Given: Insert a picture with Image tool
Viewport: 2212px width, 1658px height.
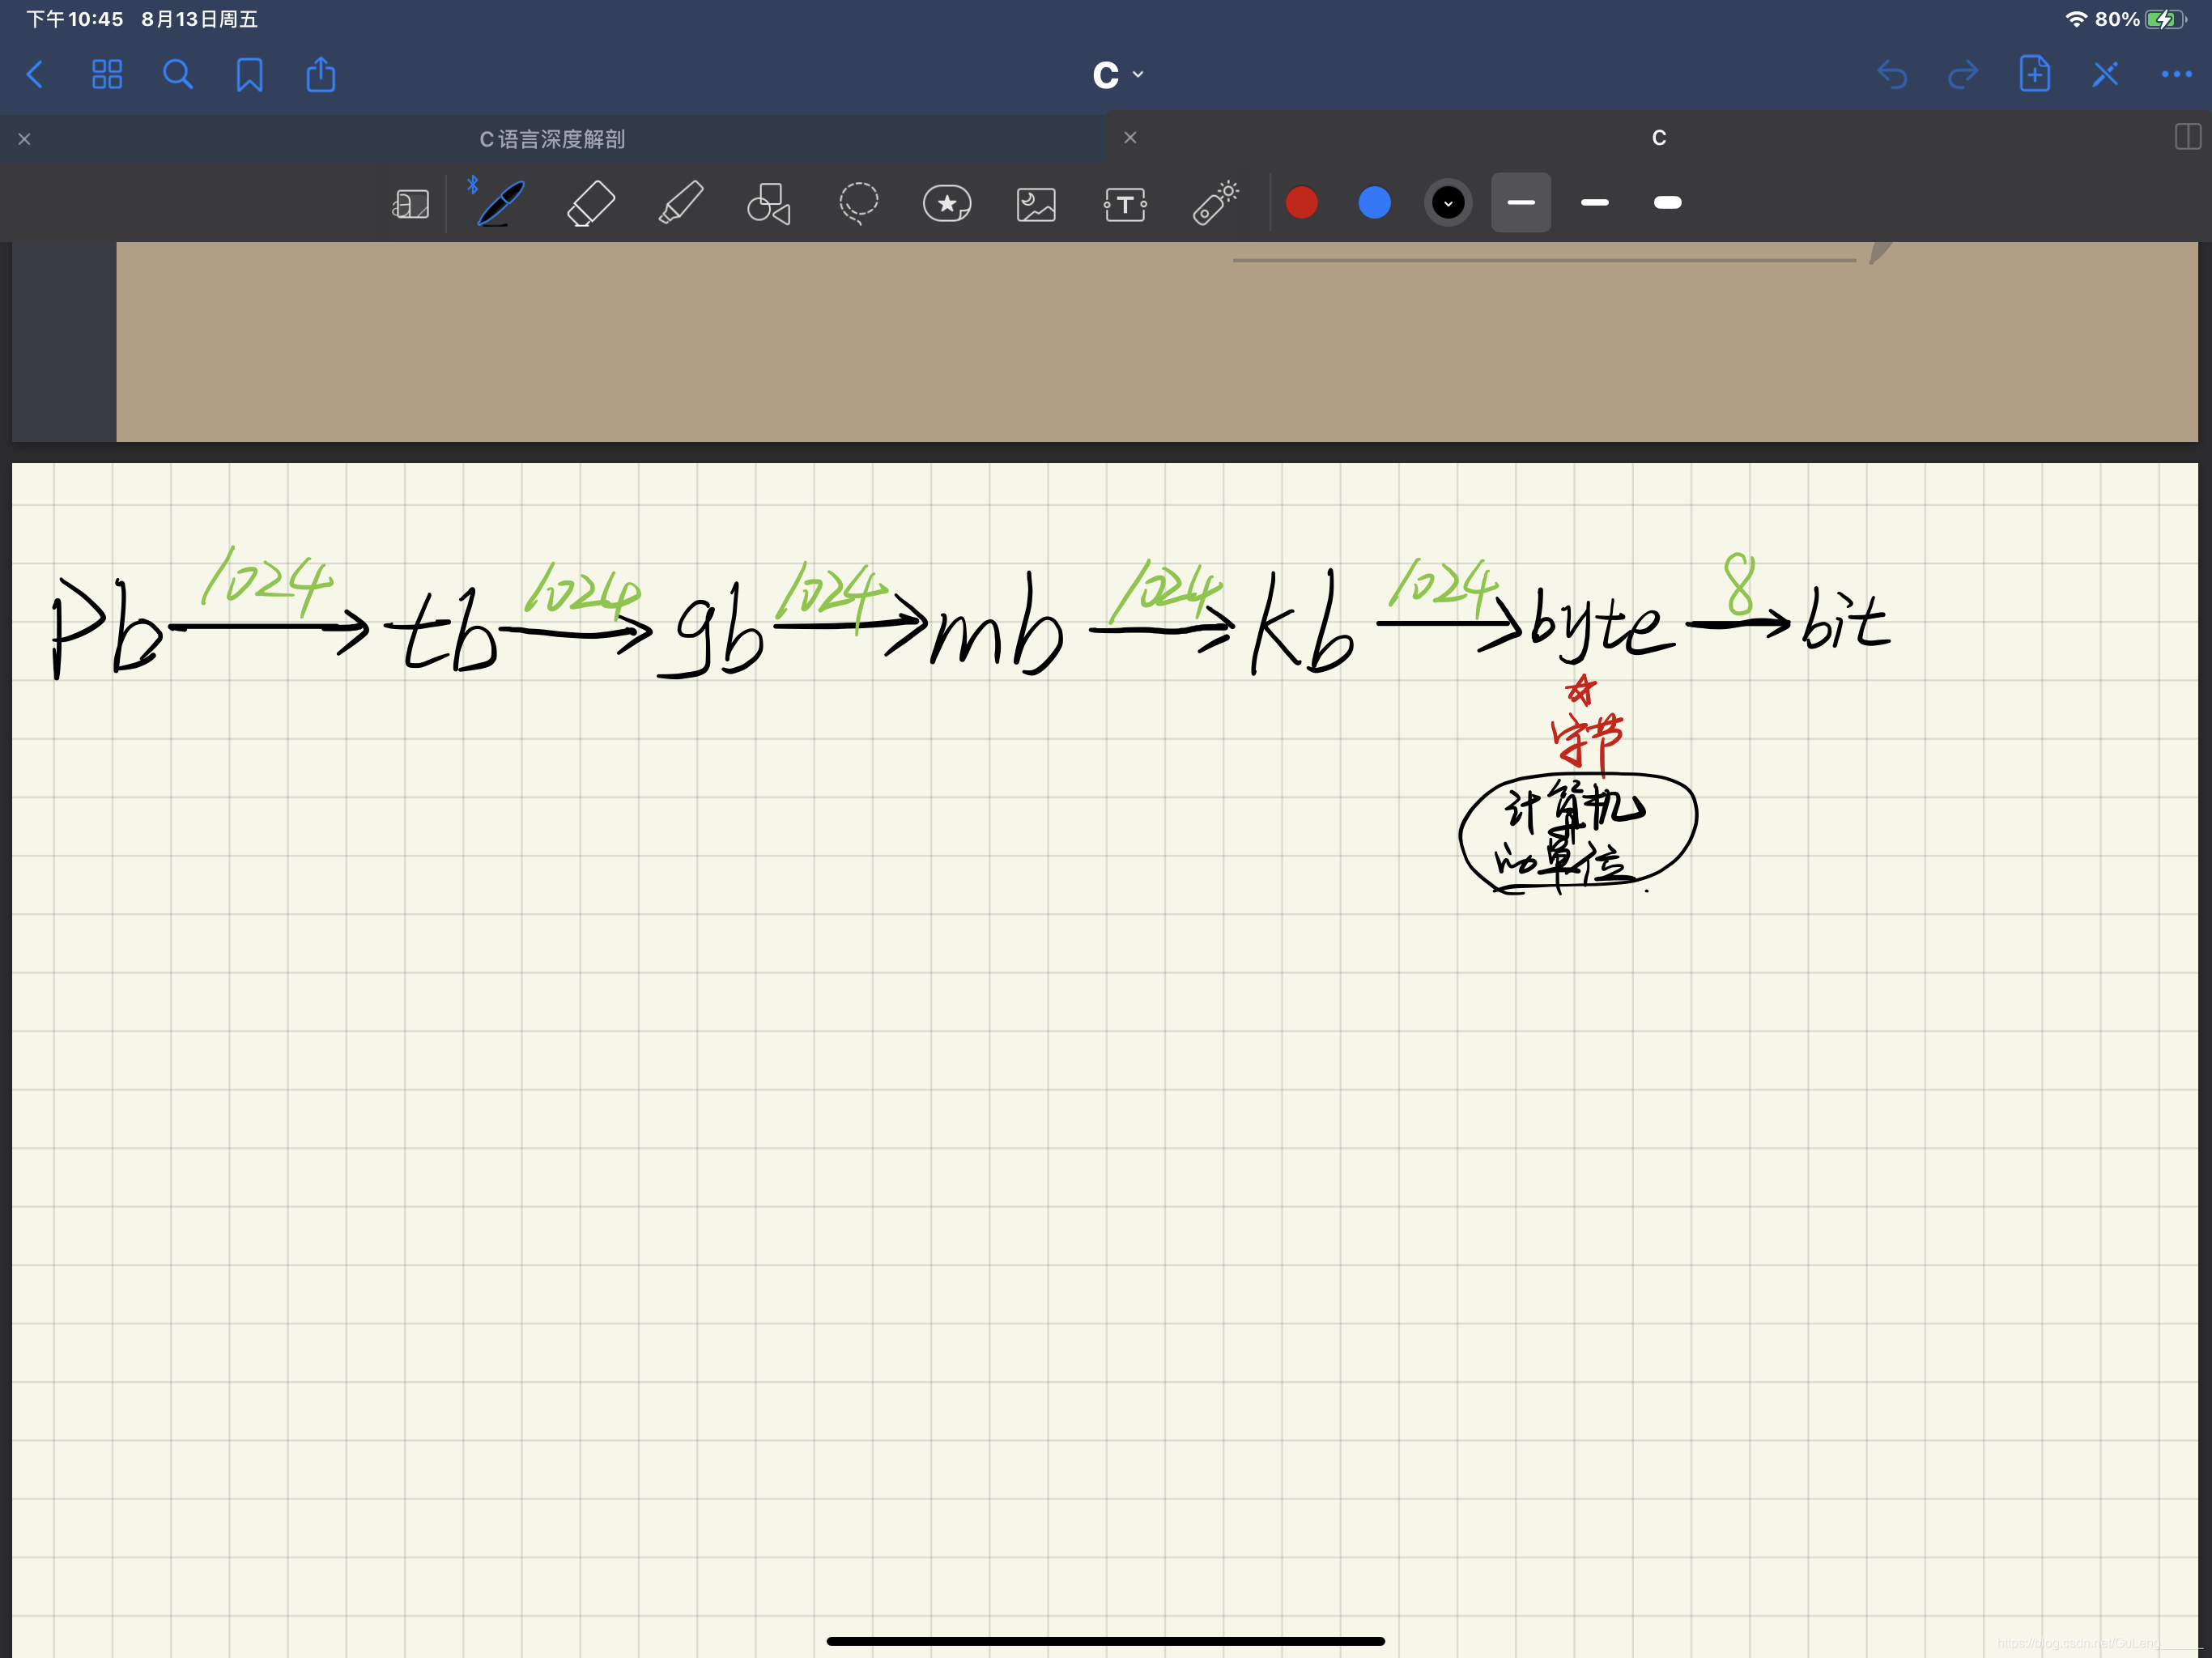Looking at the screenshot, I should [x=1036, y=203].
